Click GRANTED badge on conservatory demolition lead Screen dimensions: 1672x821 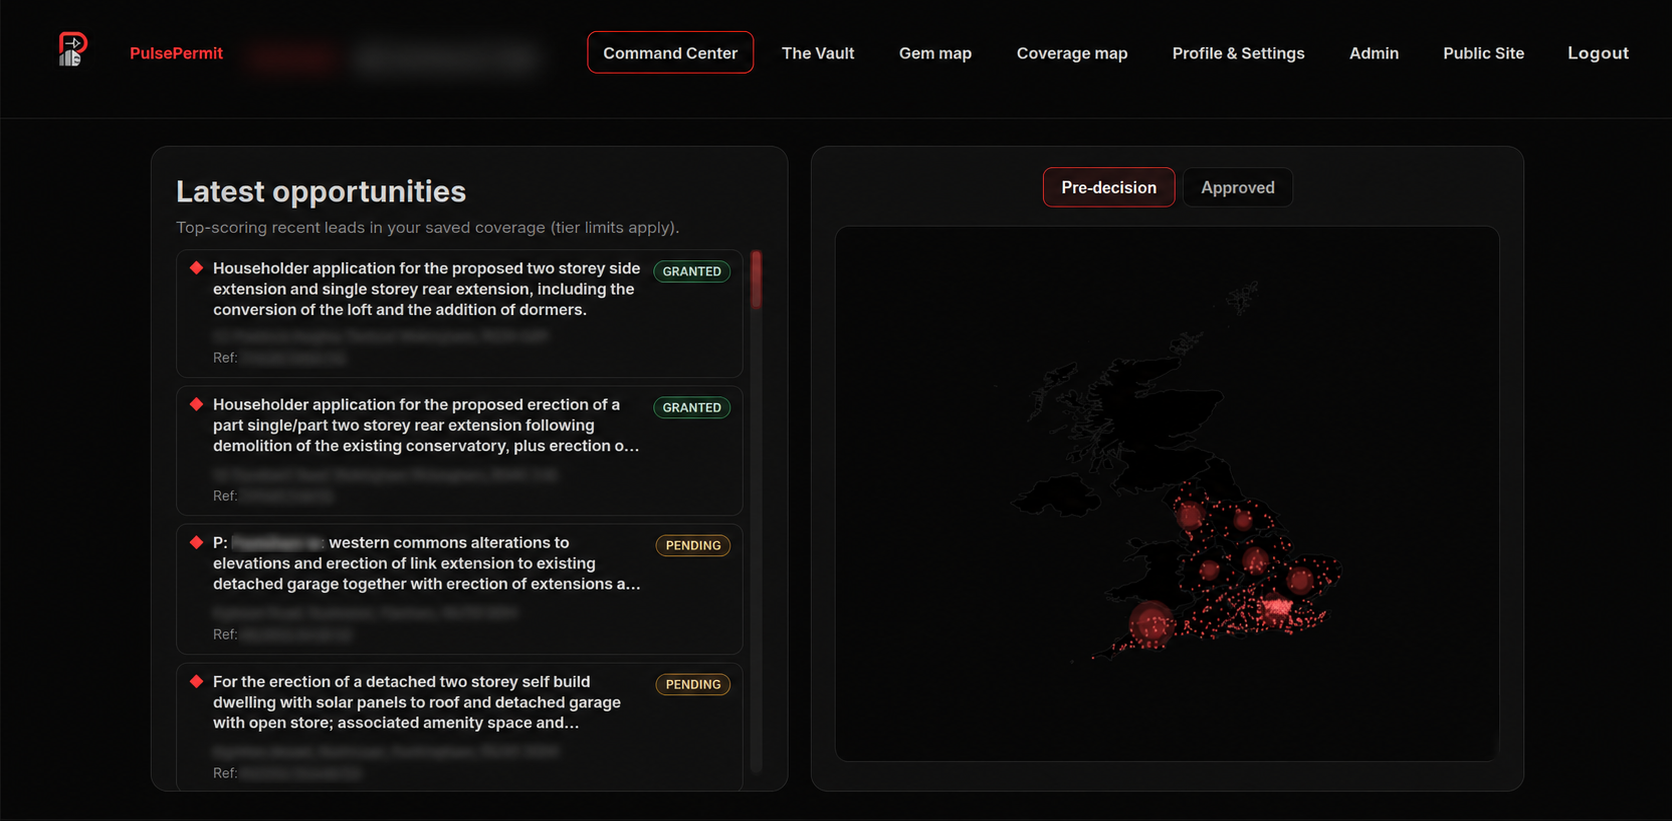pyautogui.click(x=692, y=407)
